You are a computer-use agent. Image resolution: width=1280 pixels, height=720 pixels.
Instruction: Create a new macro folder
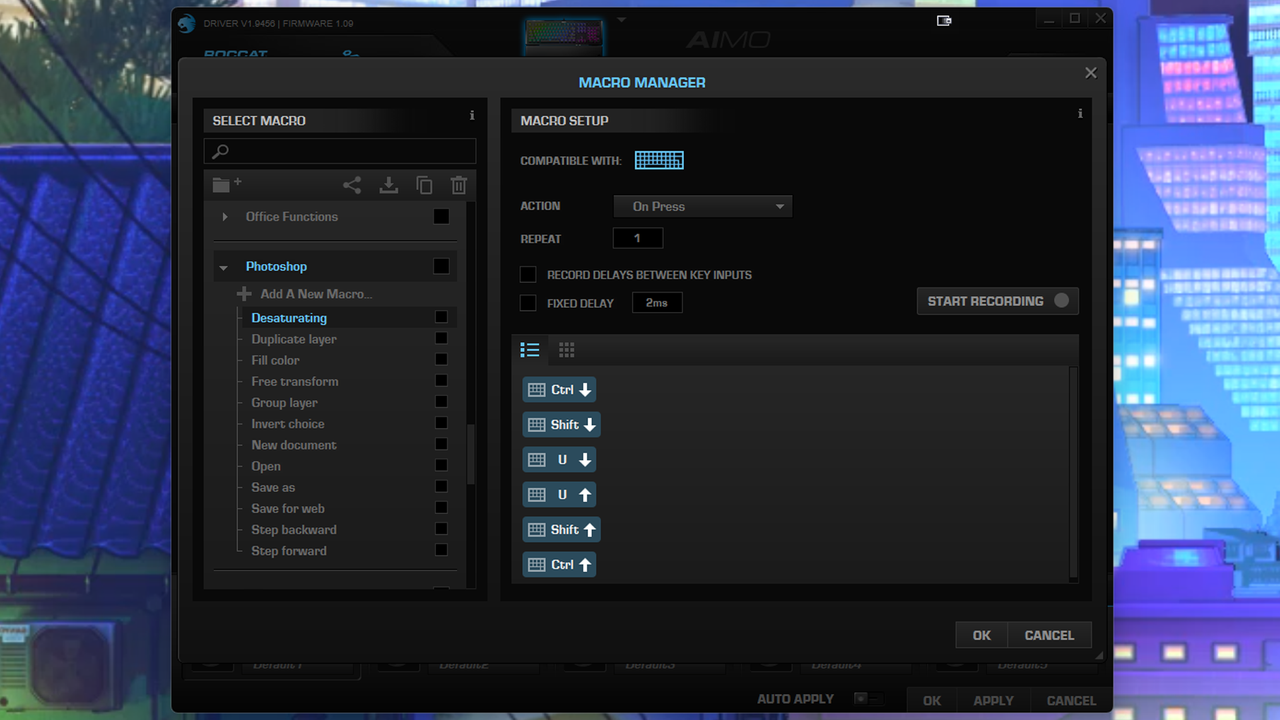[227, 184]
